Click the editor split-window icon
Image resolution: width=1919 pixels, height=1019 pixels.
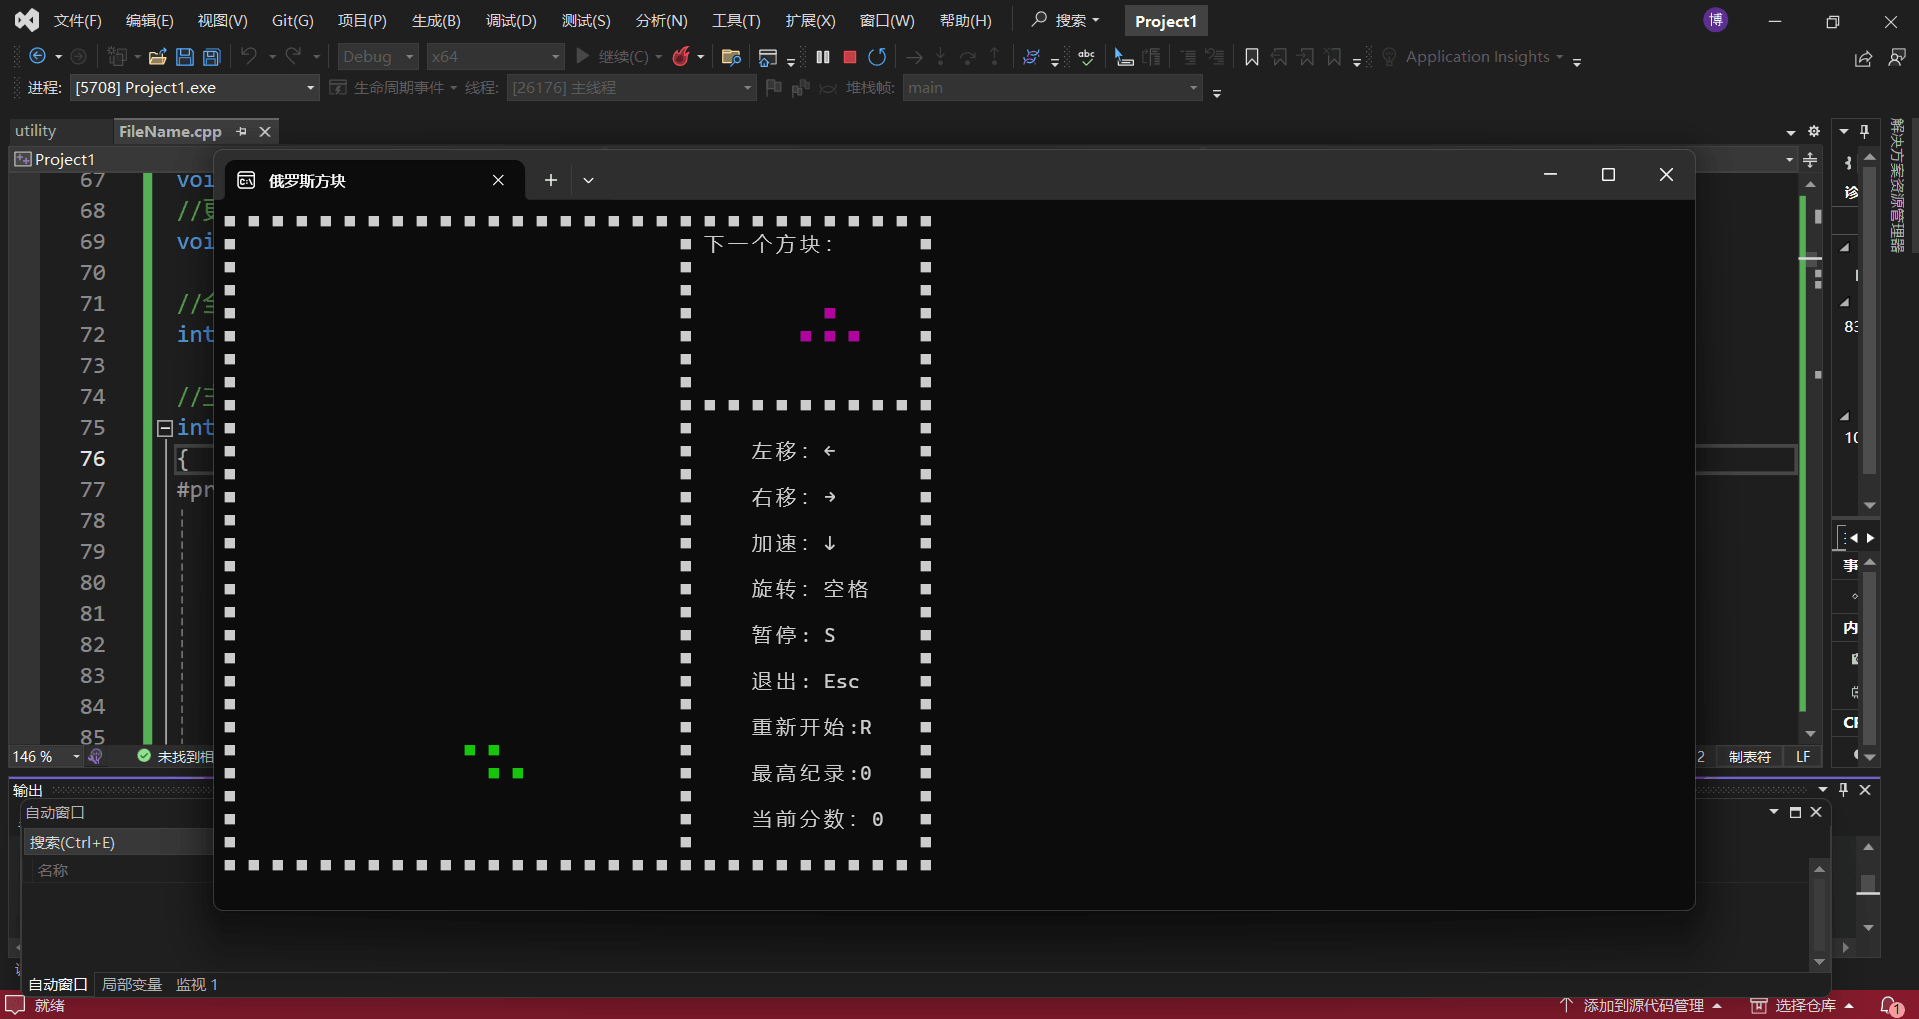(1810, 160)
